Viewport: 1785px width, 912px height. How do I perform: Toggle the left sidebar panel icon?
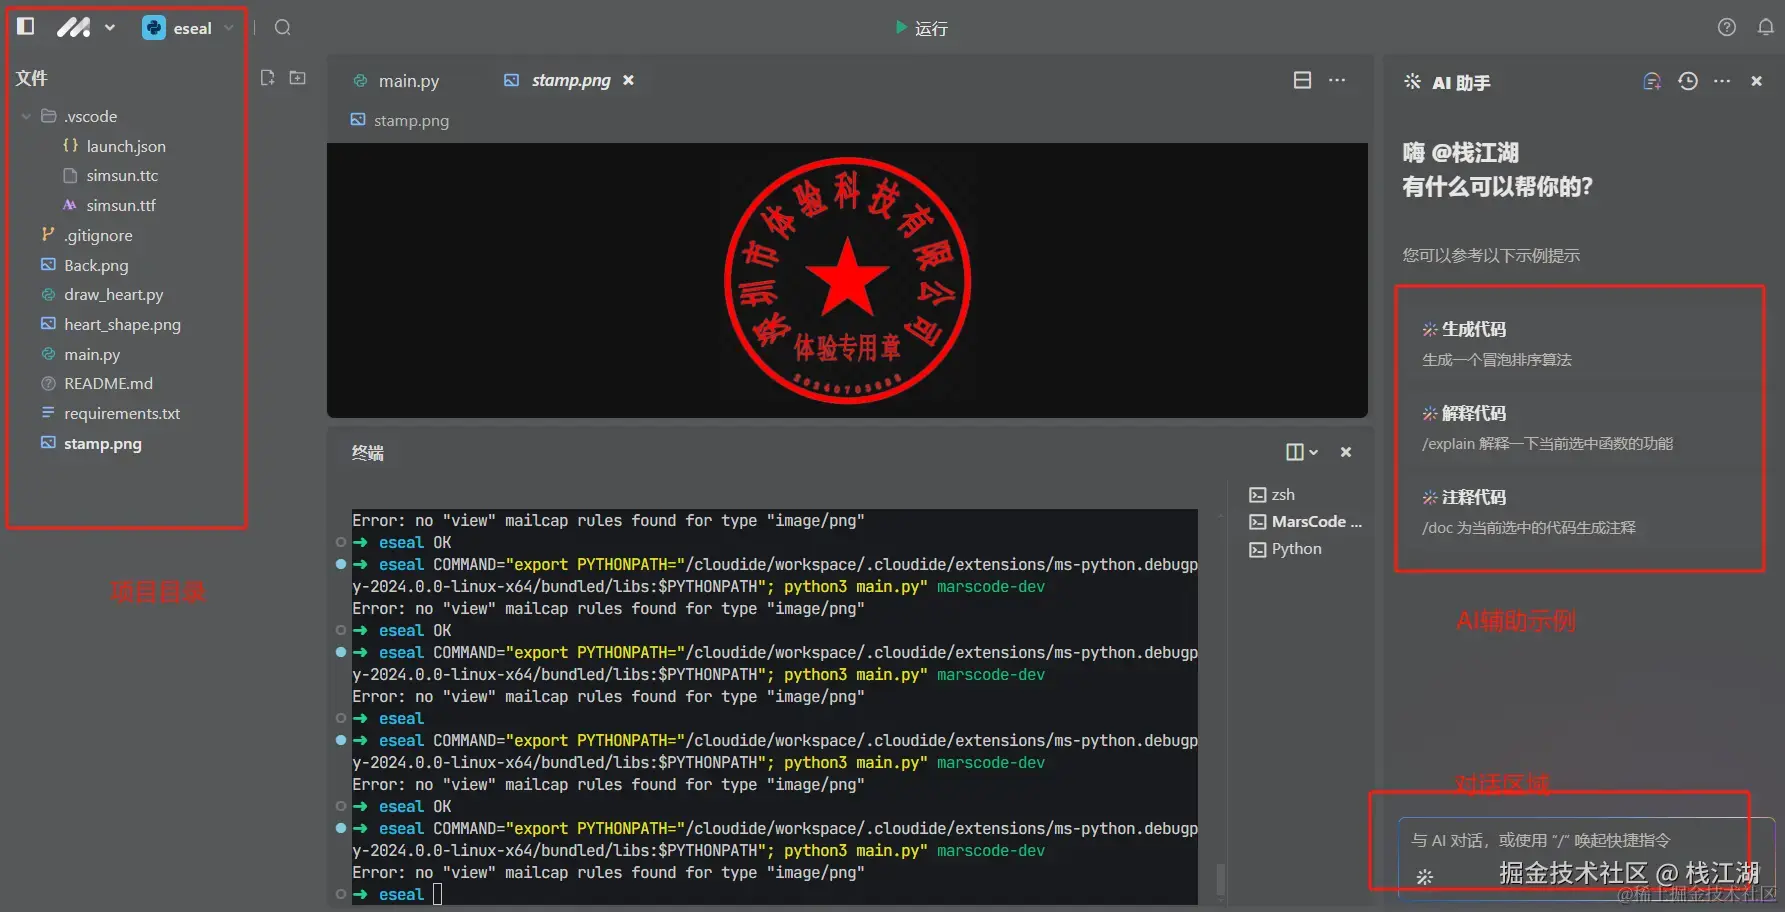[x=26, y=27]
